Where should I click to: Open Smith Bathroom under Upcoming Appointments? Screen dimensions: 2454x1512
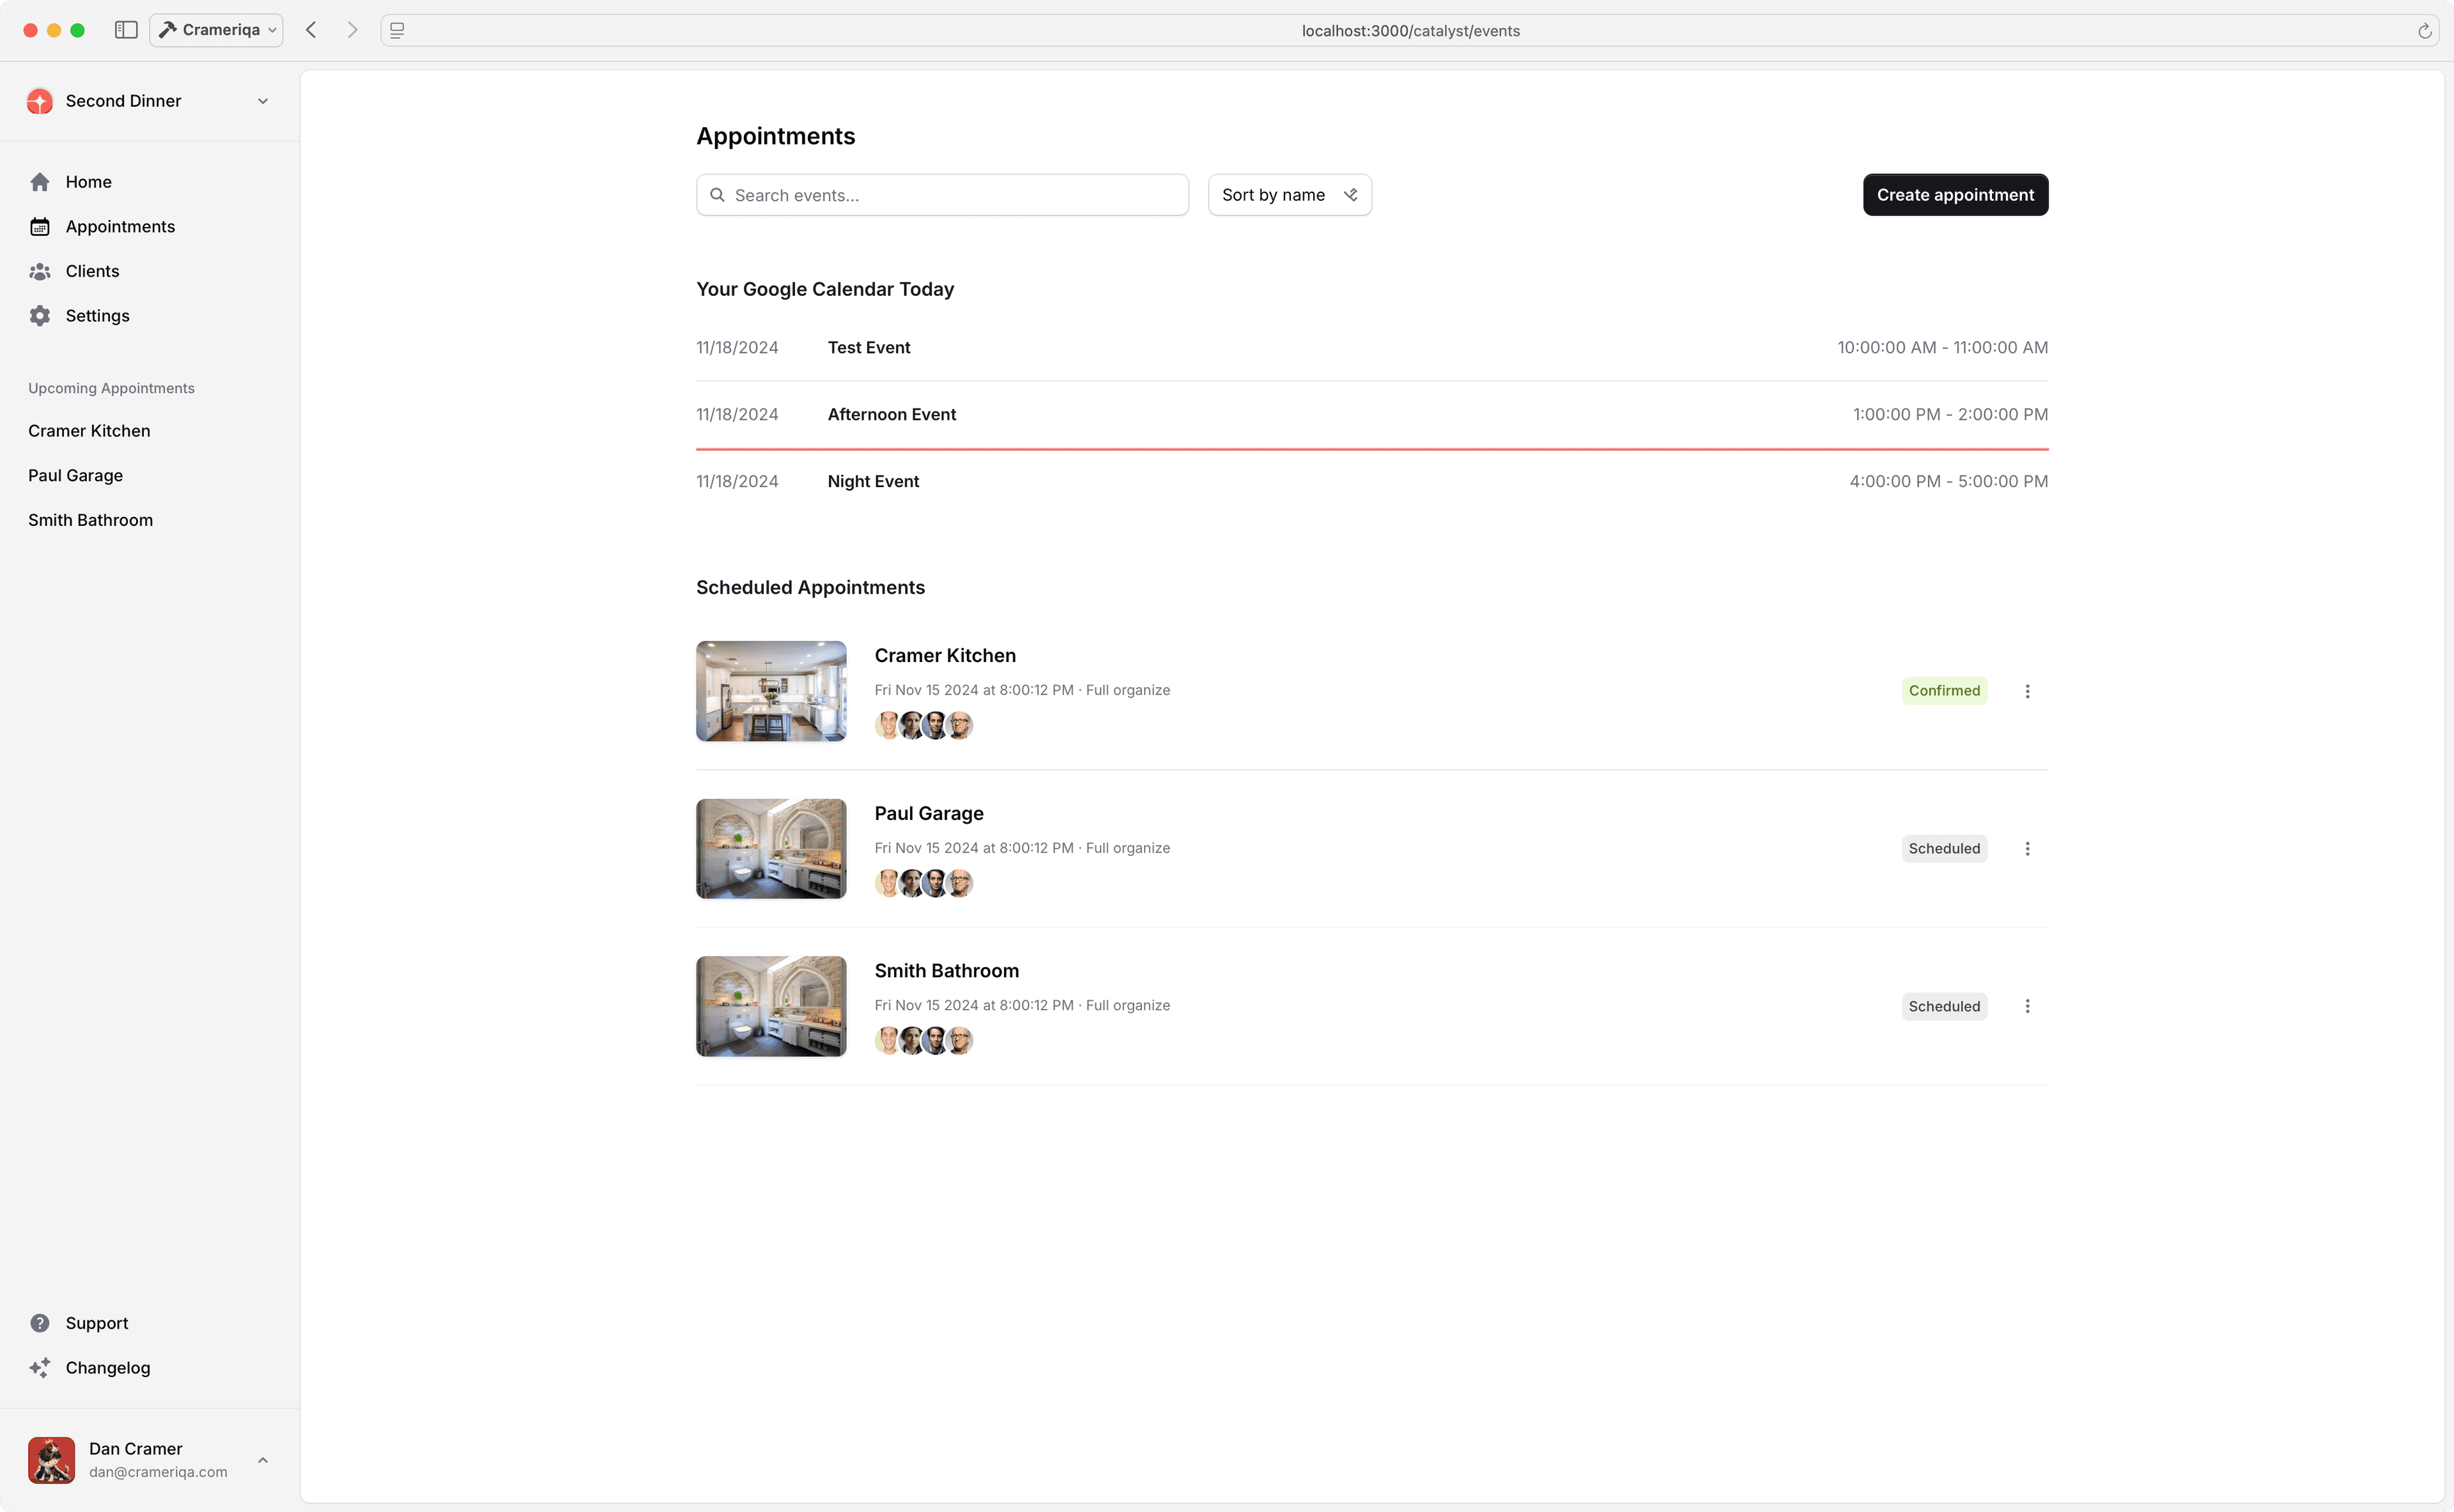91,520
